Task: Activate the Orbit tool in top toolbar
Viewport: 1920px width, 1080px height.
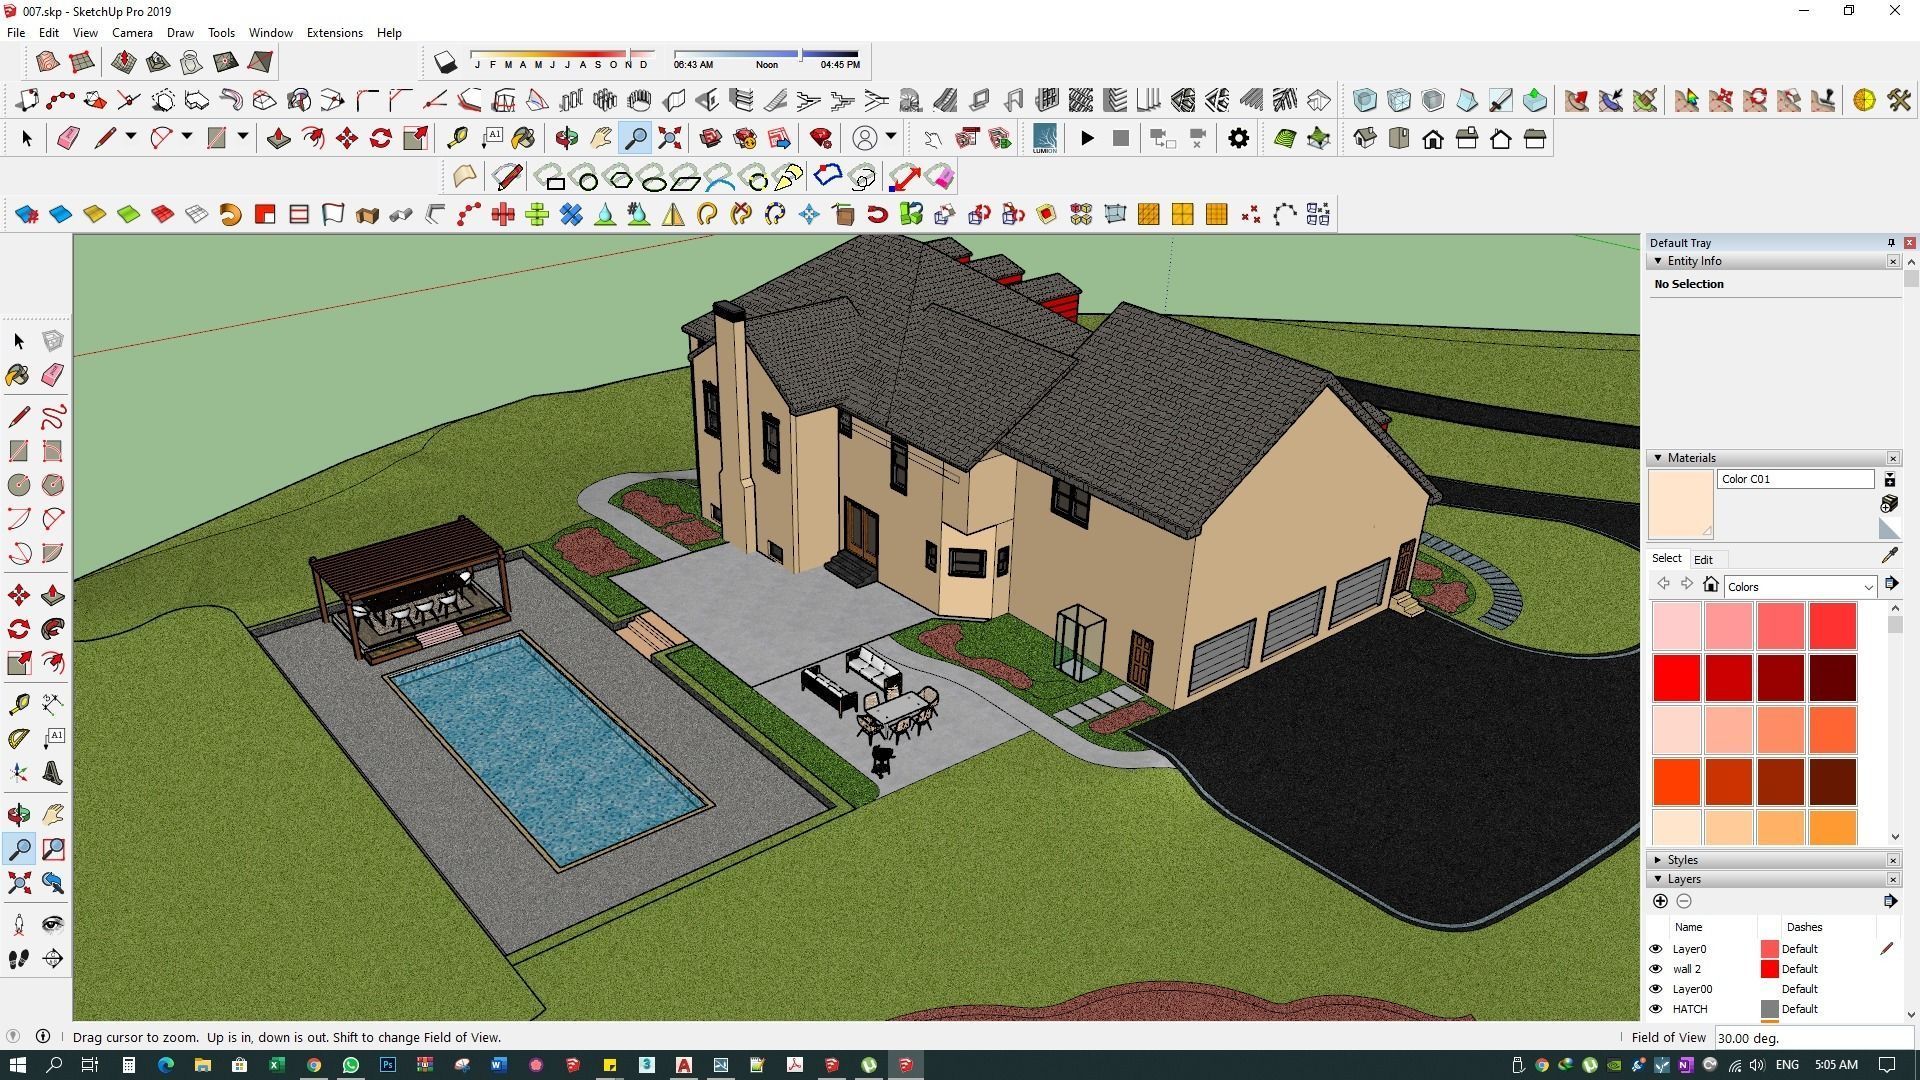Action: pyautogui.click(x=566, y=138)
